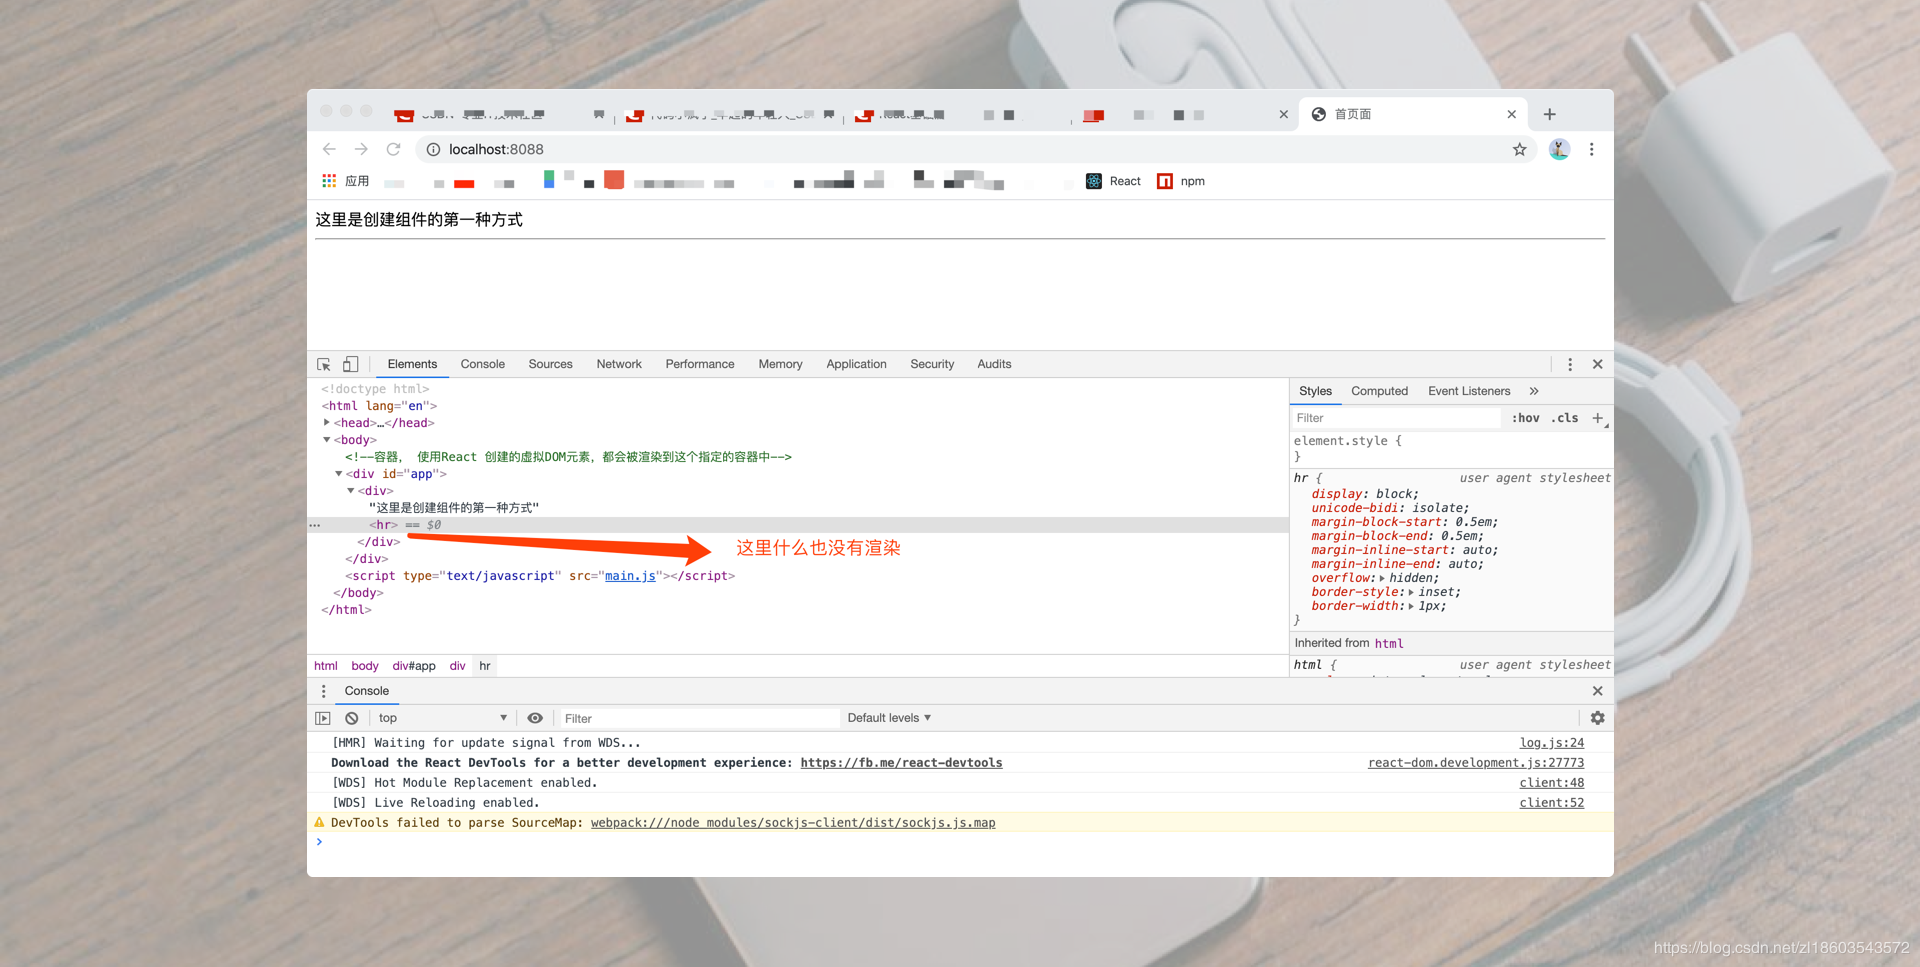Screen dimensions: 1920x967
Task: Click the ellipsis beside the hr node
Action: click(x=315, y=525)
